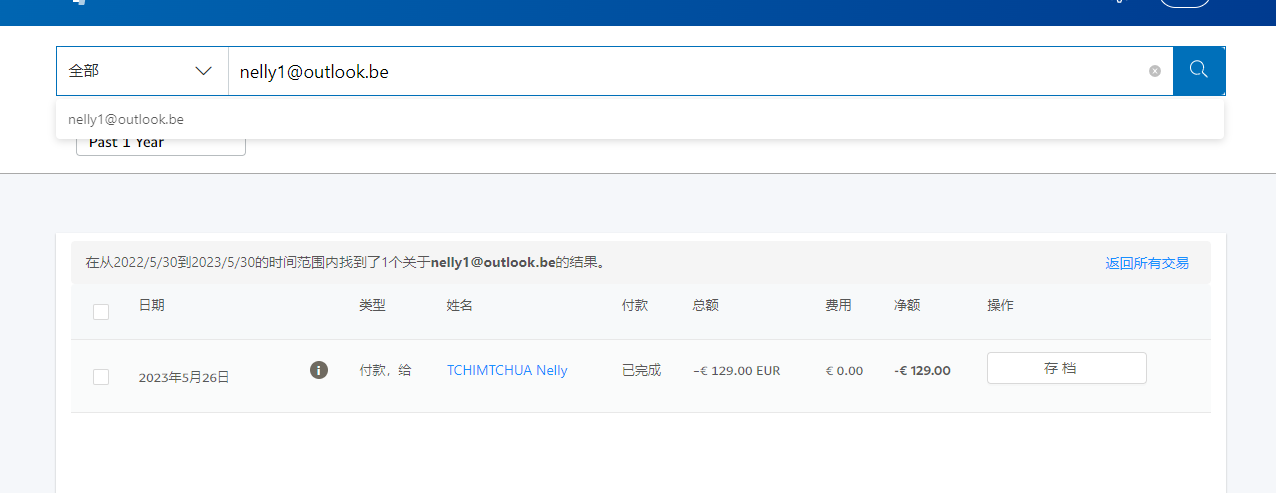Click the −€ 129.00 EUR gross amount
The height and width of the screenshot is (493, 1276).
[736, 370]
